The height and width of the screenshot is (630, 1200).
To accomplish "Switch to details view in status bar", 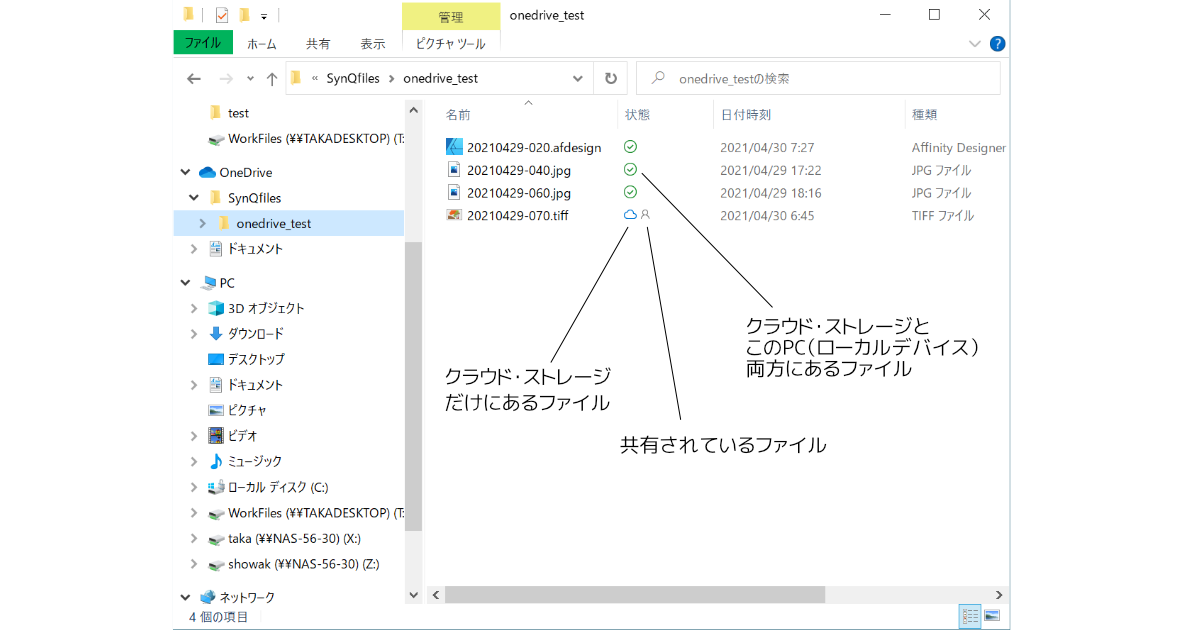I will (x=969, y=616).
